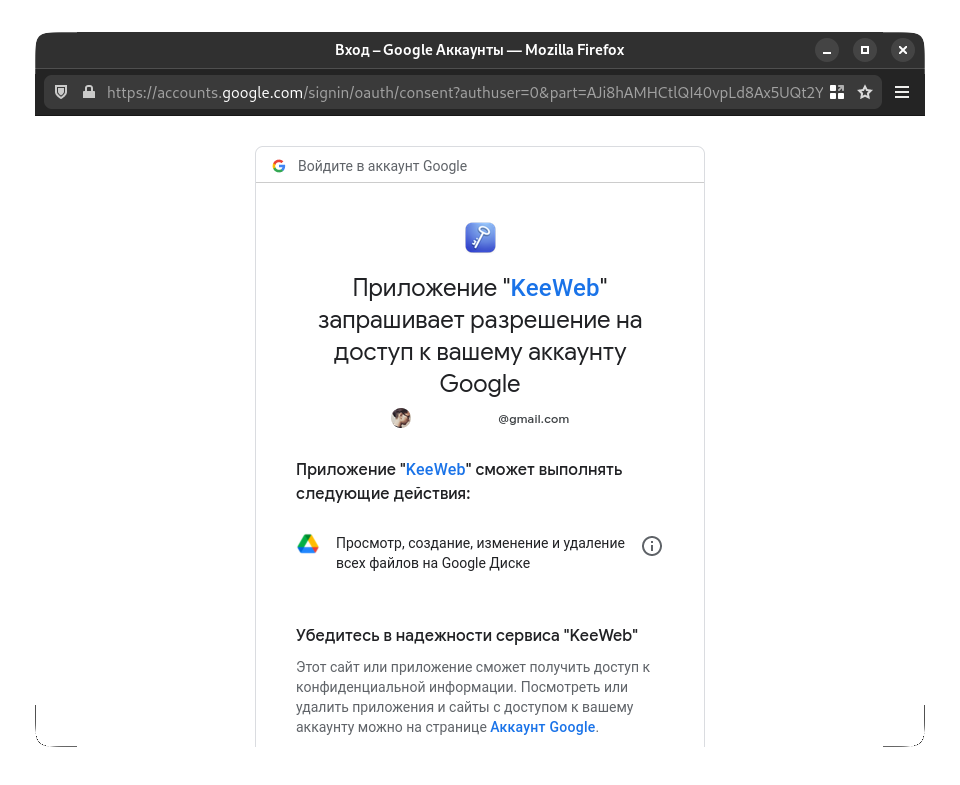This screenshot has height=785, width=960.
Task: Click the tracking protection shield icon
Action: [61, 92]
